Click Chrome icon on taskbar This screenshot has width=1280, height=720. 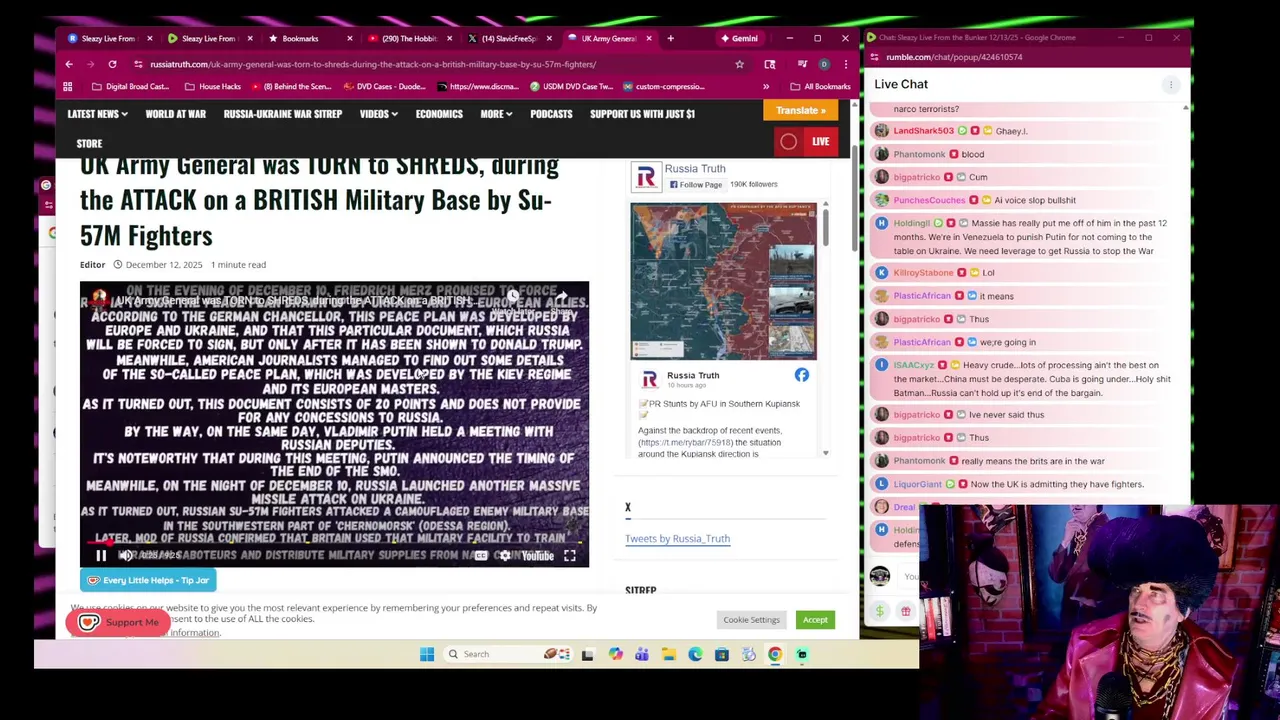775,654
